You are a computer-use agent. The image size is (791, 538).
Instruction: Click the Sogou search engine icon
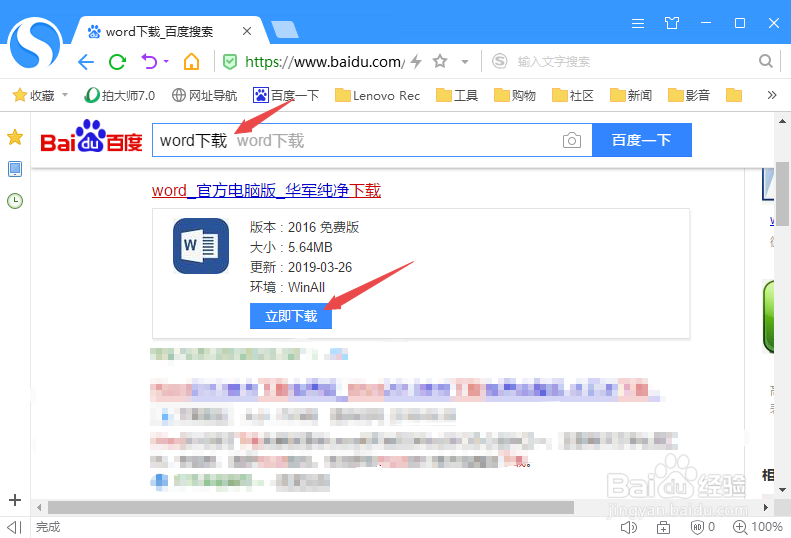coord(499,62)
